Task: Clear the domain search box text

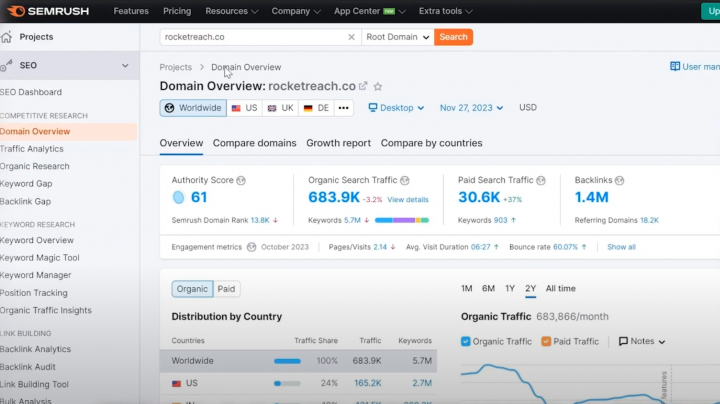Action: (x=351, y=37)
